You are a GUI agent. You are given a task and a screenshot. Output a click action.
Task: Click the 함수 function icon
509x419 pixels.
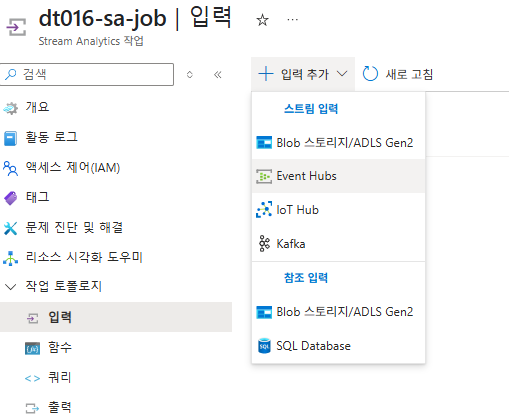[x=32, y=349]
